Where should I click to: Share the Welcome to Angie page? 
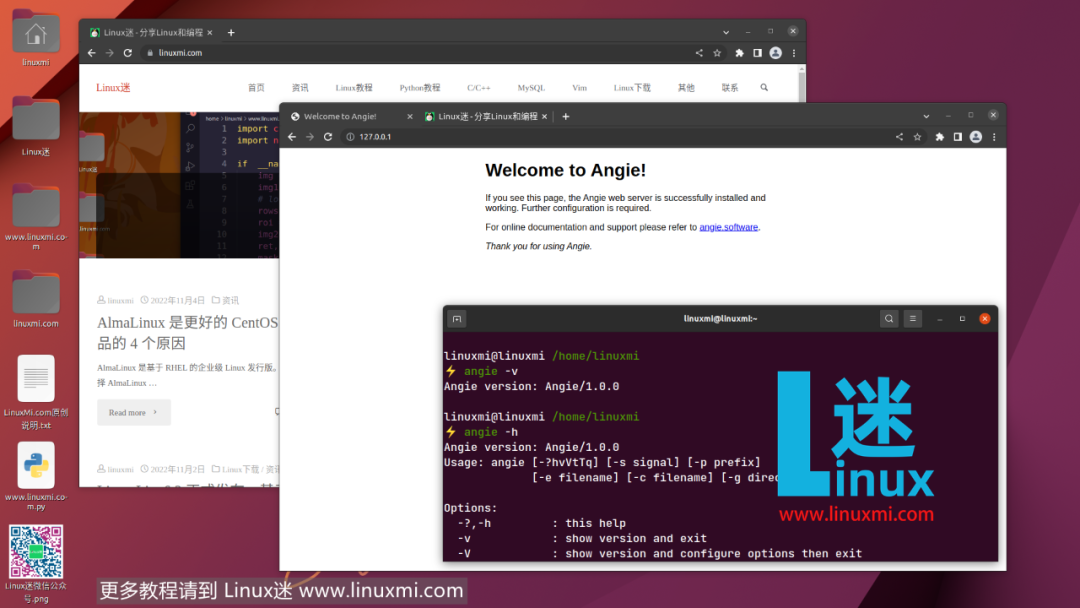tap(899, 137)
